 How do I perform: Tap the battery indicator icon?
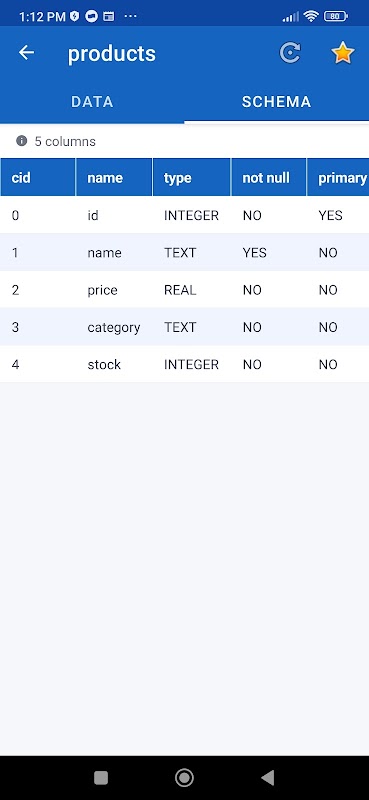tap(335, 16)
